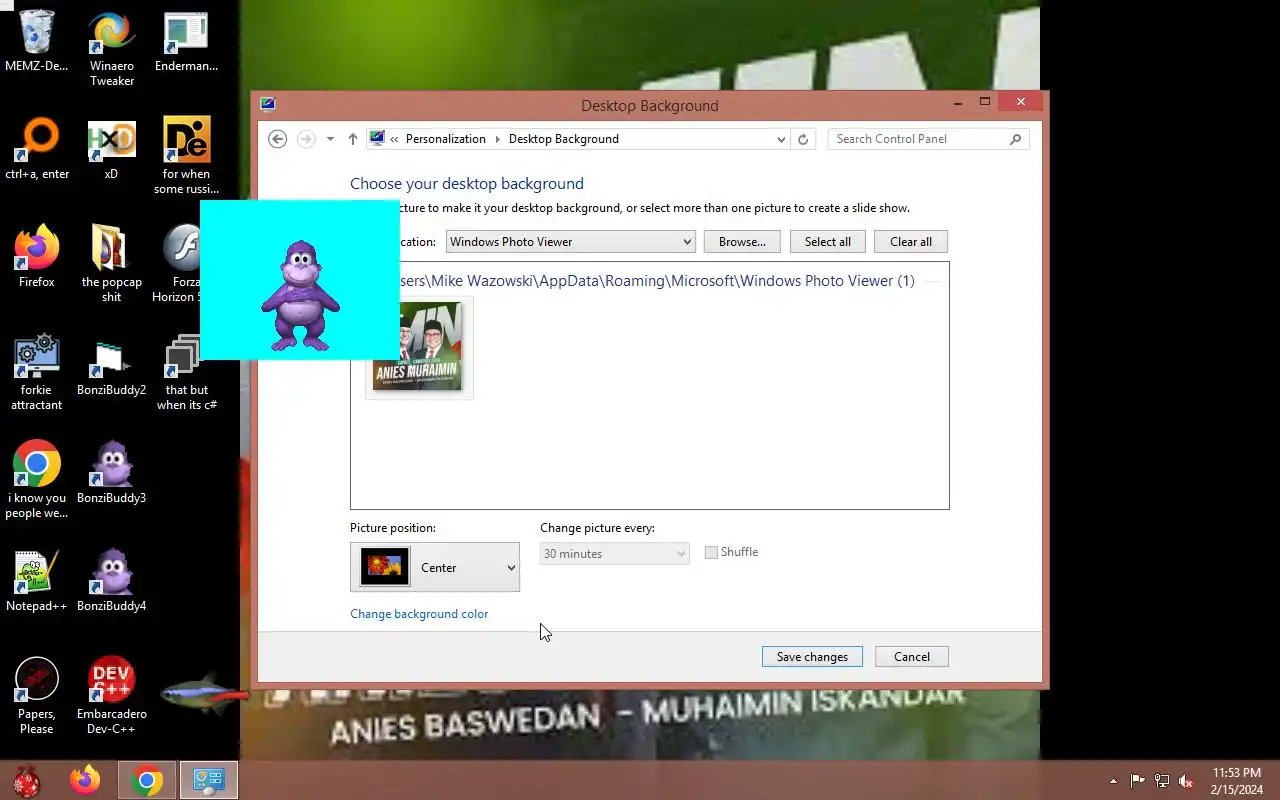Open Windows Photo Viewer location dropdown
1280x800 pixels.
click(x=570, y=242)
